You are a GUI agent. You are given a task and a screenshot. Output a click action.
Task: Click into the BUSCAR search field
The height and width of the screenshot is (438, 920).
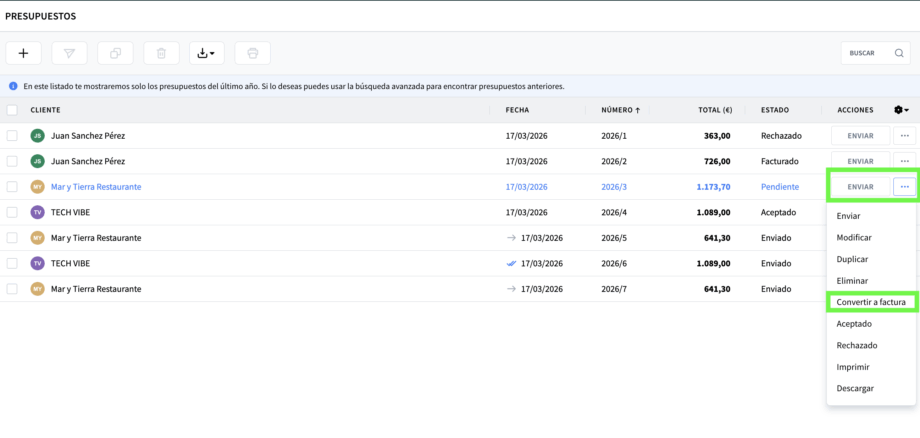[865, 53]
